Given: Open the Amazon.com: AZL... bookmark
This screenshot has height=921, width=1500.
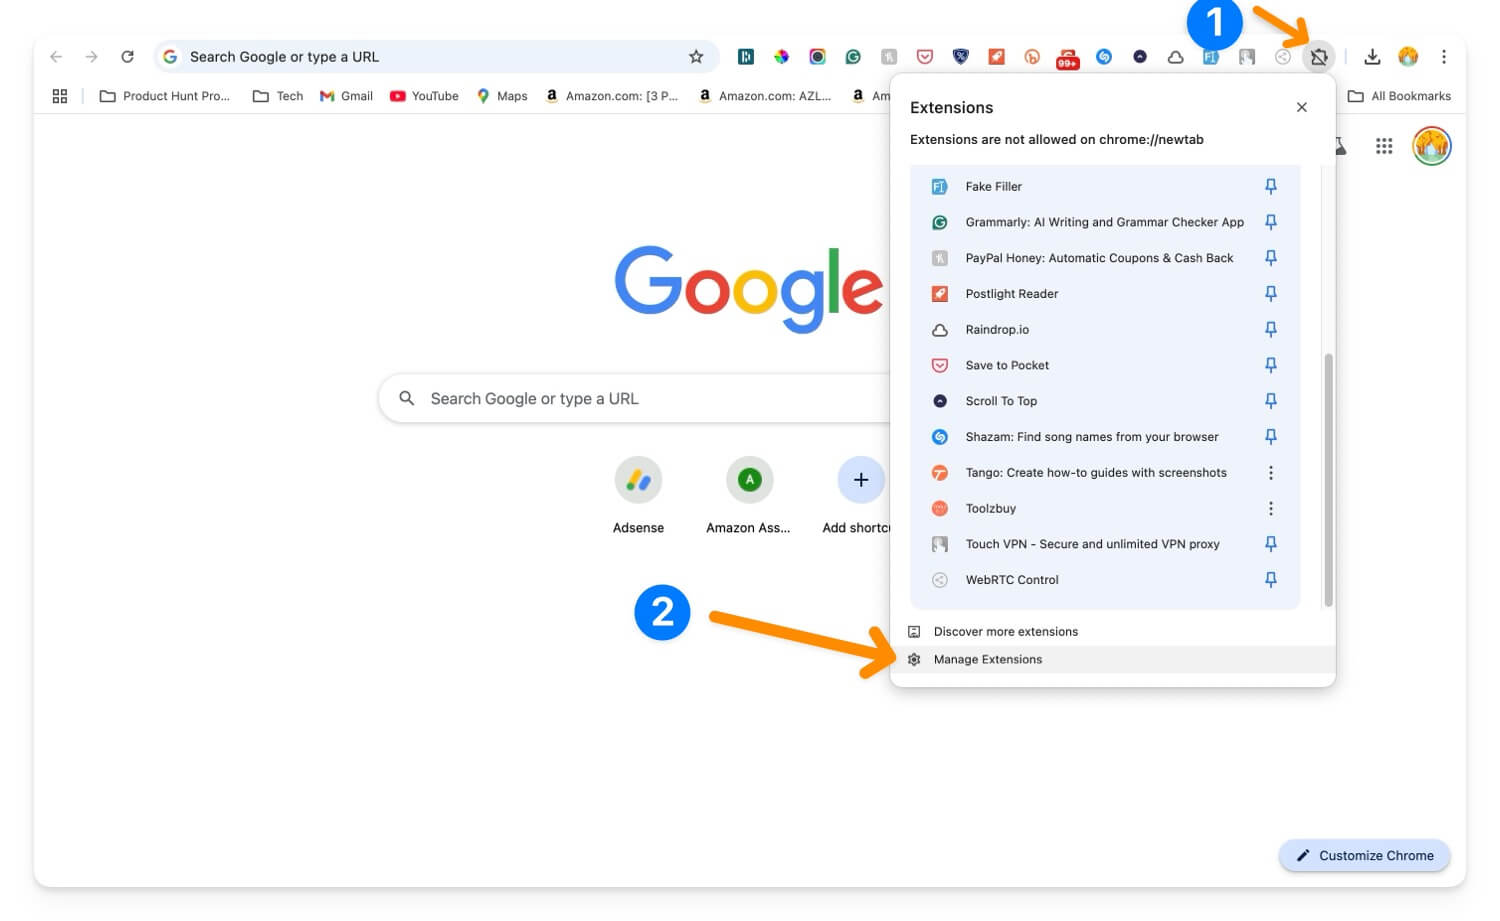Looking at the screenshot, I should [765, 96].
